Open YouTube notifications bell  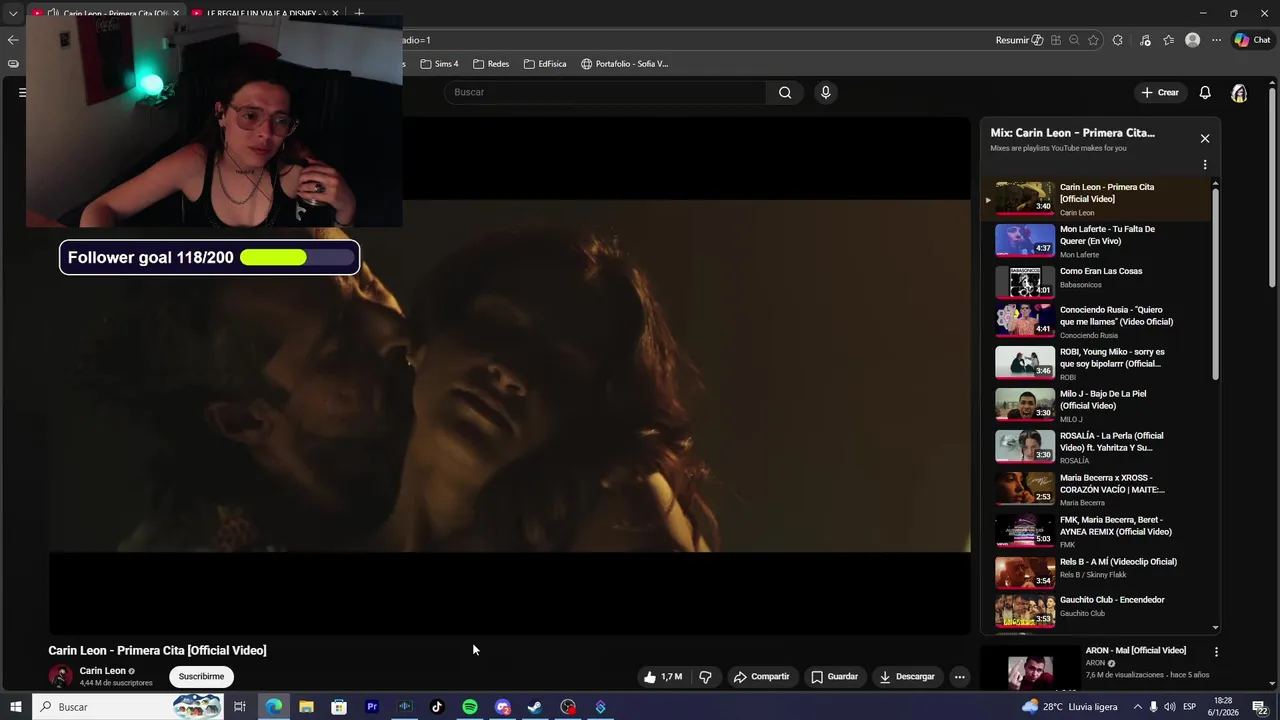(x=1205, y=92)
